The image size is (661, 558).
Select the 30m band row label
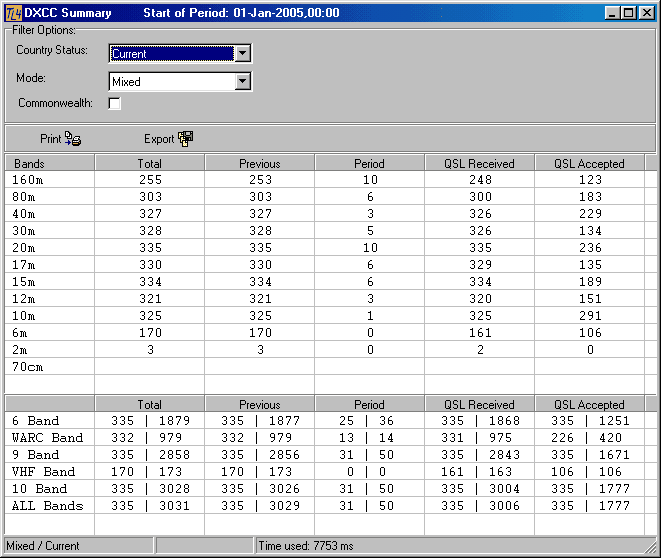24,231
